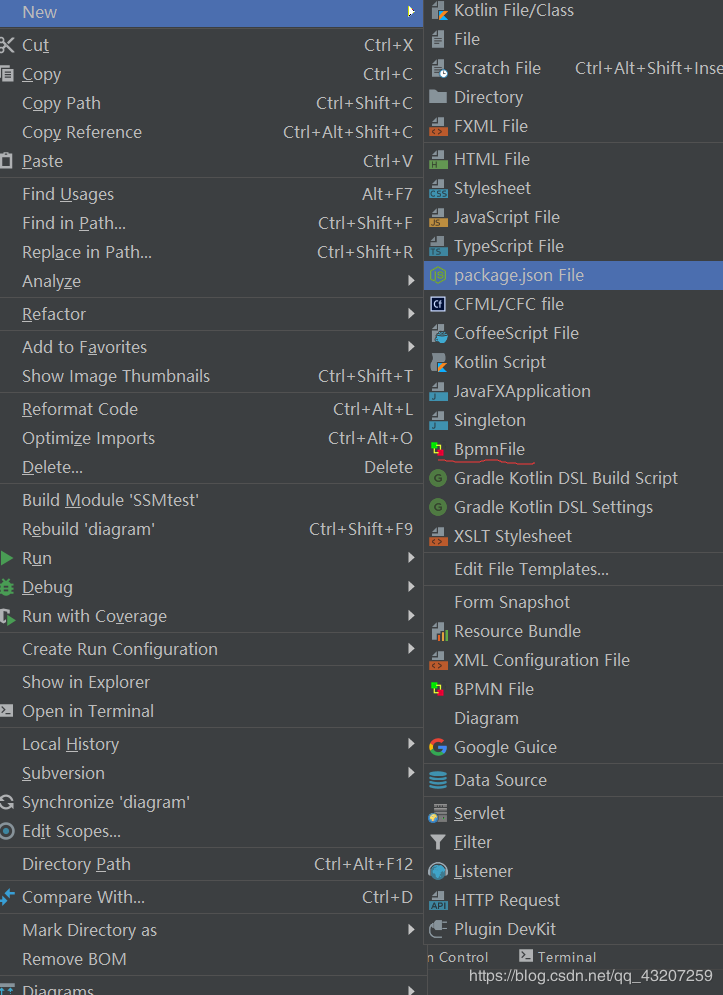This screenshot has width=723, height=995.
Task: Expand the Refactor submenu arrow
Action: 411,314
